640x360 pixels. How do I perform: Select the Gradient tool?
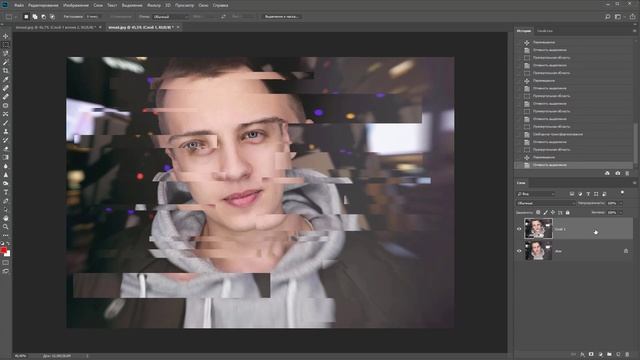point(6,158)
